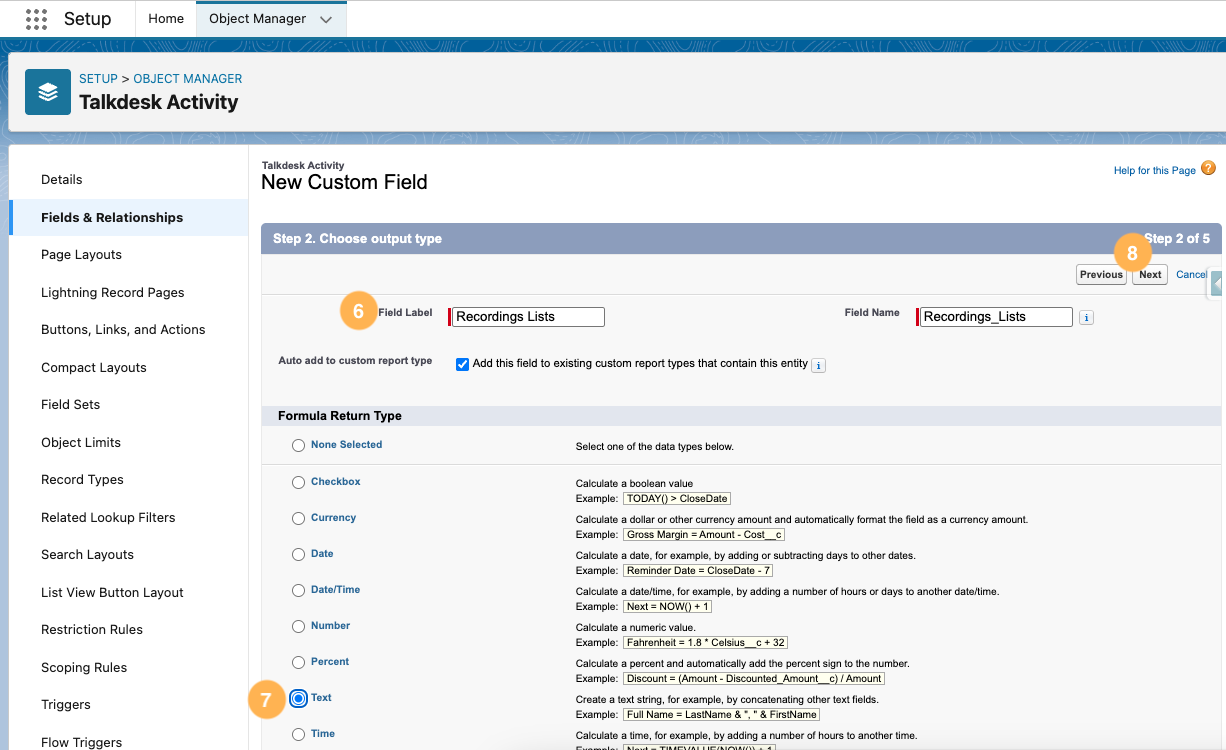This screenshot has height=750, width=1226.
Task: Select the None Selected radio button
Action: point(298,446)
